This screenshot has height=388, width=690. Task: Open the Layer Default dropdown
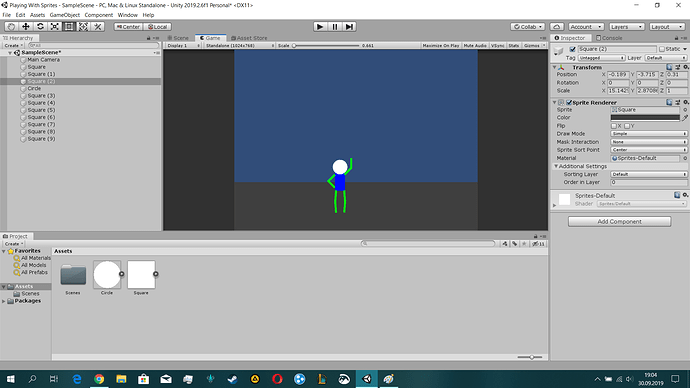coord(666,58)
